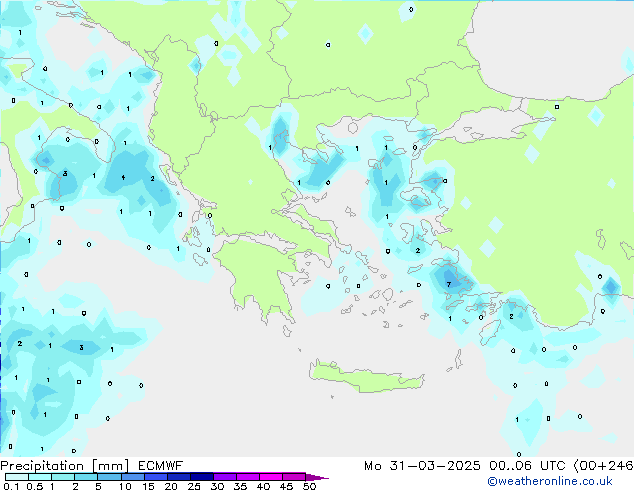The image size is (634, 490).
Task: Select the 5–10 mm legend color swatch
Action: pyautogui.click(x=109, y=477)
